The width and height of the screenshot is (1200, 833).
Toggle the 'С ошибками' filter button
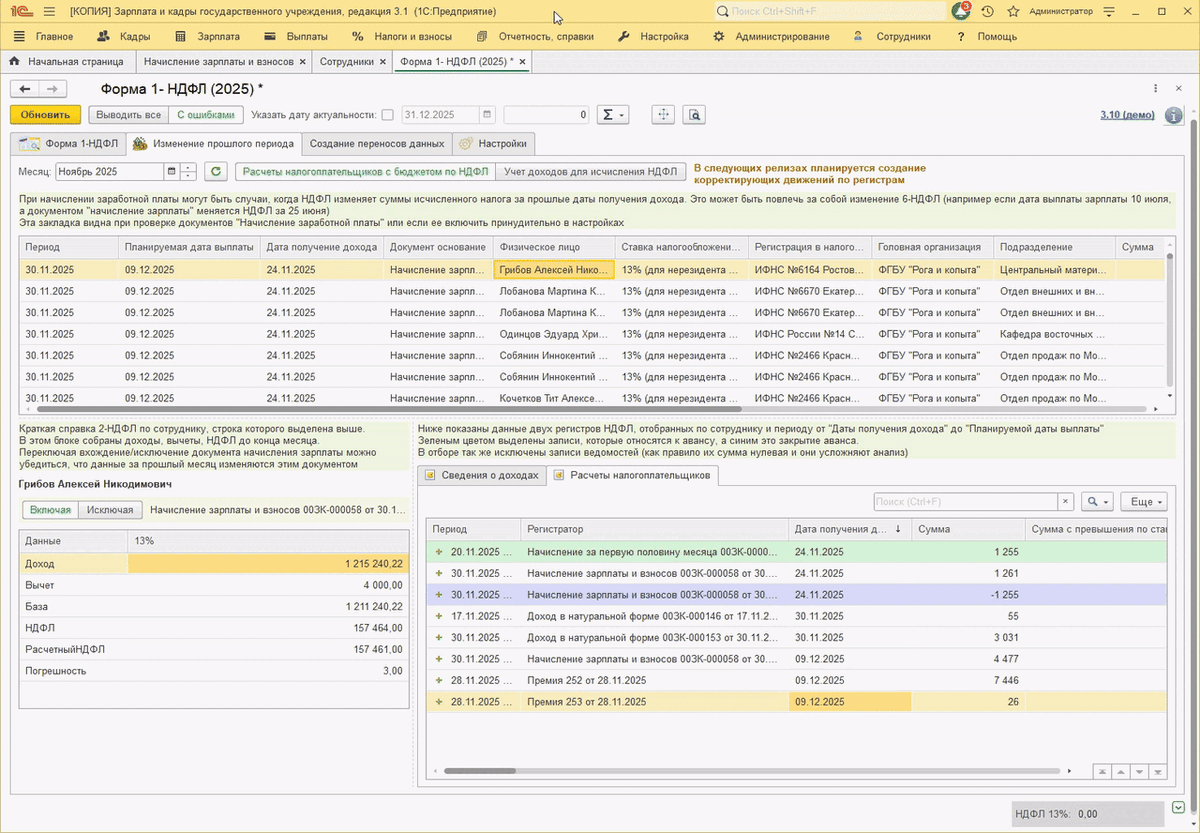[206, 115]
